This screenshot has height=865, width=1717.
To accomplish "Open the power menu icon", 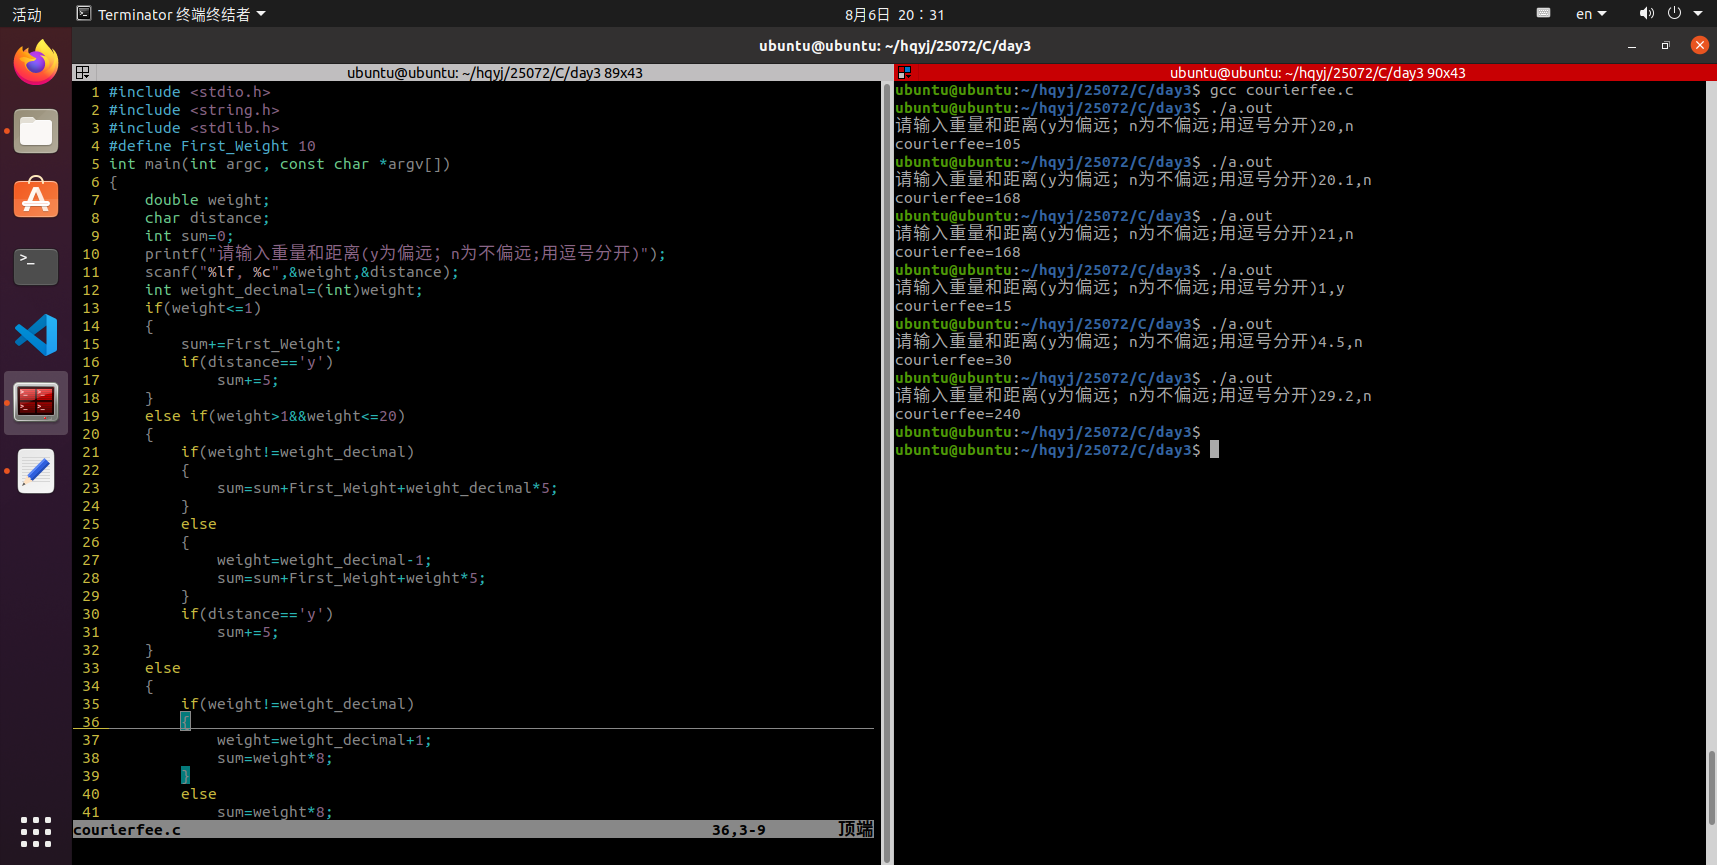I will [x=1675, y=14].
